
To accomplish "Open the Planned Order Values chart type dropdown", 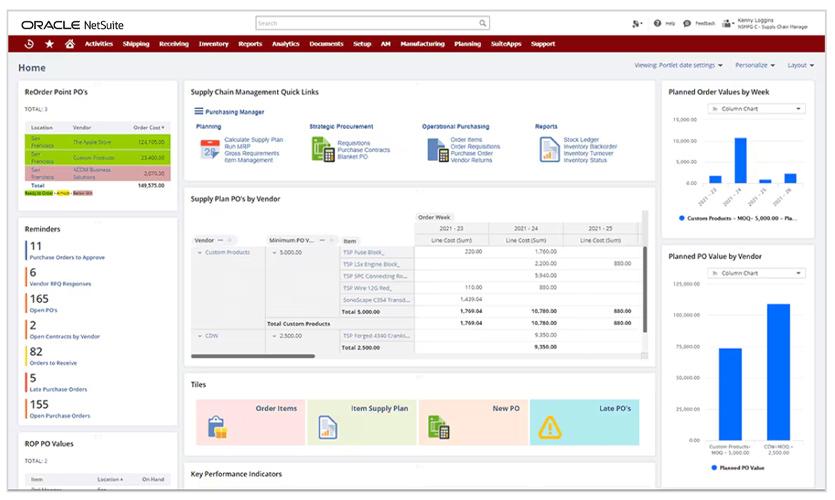I will [x=756, y=109].
